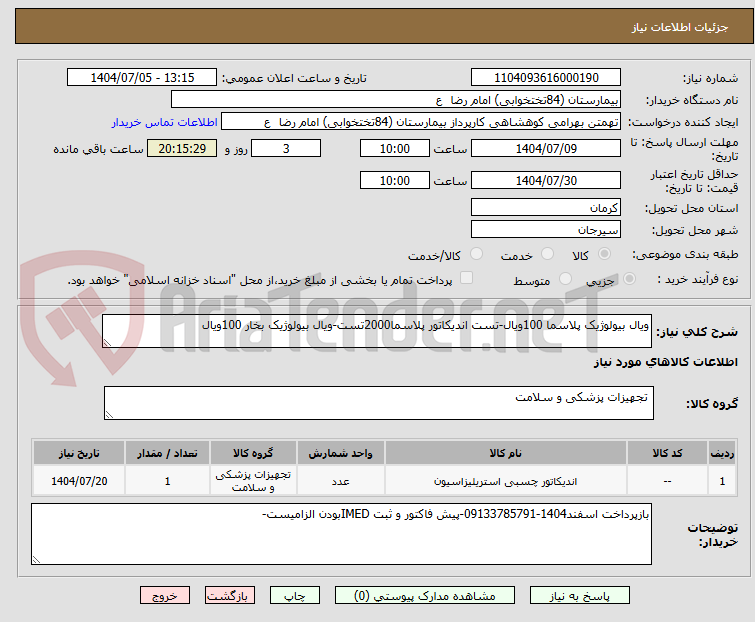Image resolution: width=755 pixels, height=622 pixels.
Task: Open 'اطلاعات تماس خریدار' link
Action: point(165,122)
